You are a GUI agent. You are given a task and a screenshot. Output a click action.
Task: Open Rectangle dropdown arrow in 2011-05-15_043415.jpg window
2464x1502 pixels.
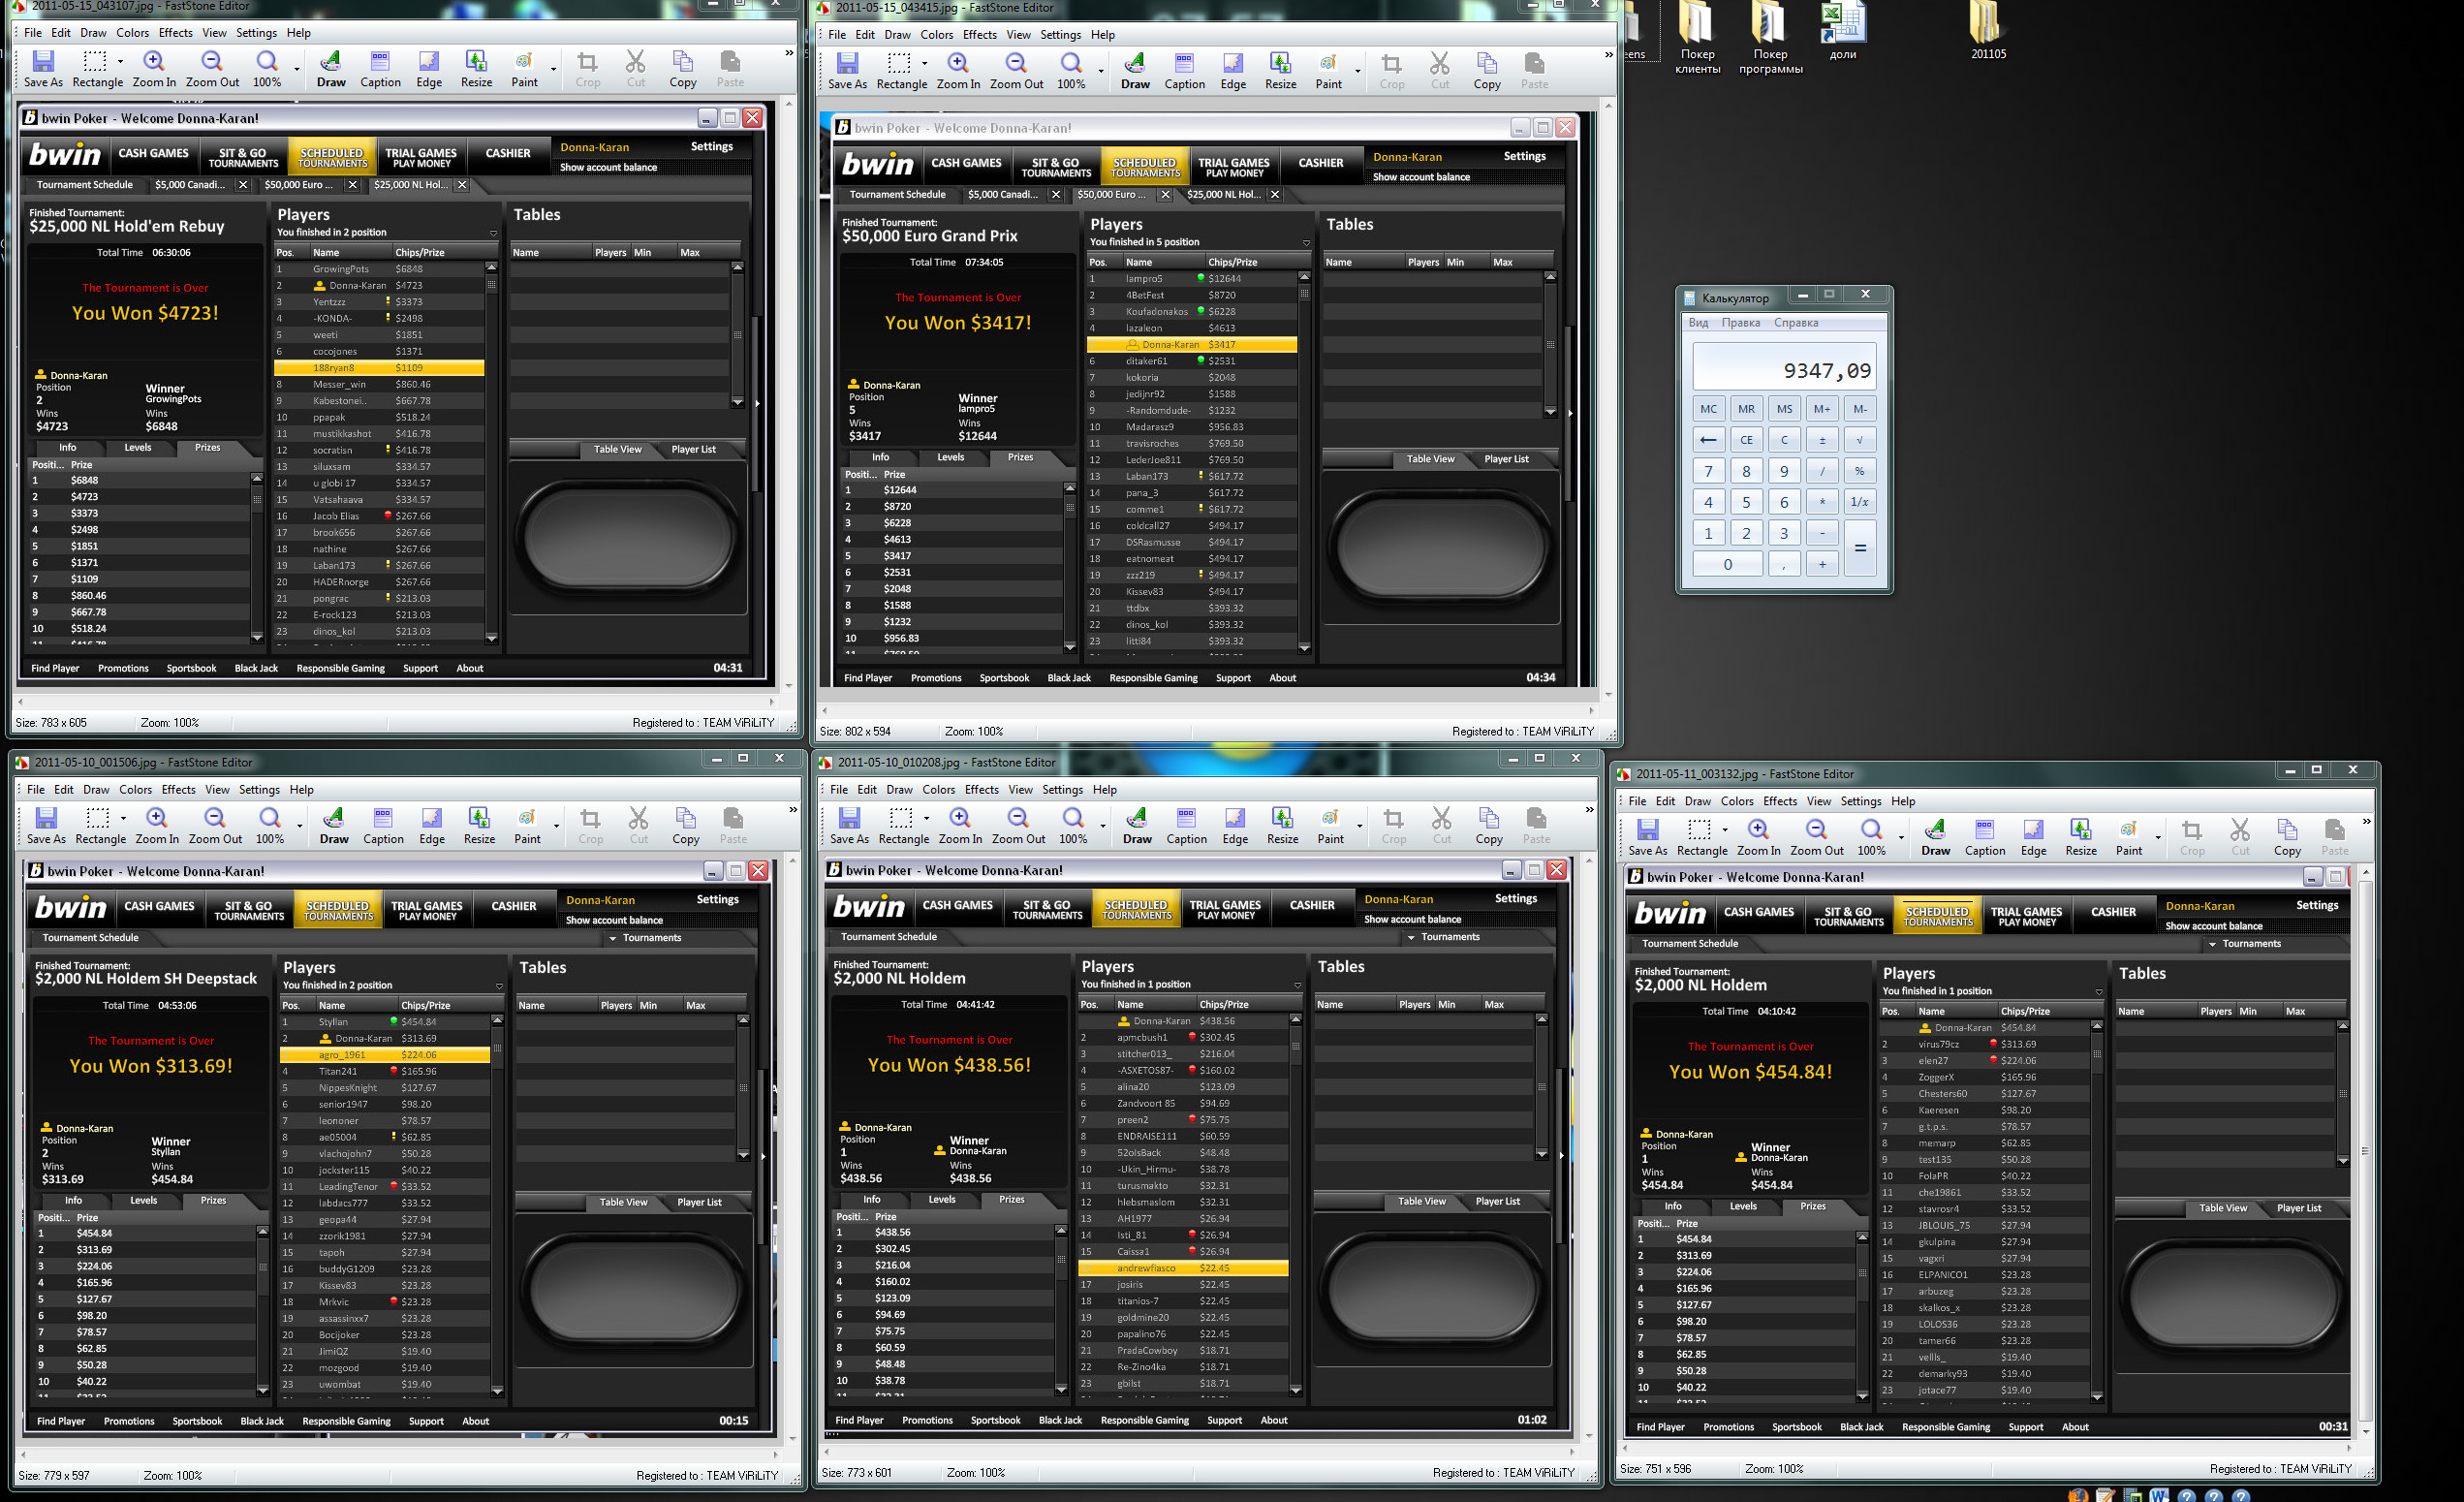coord(925,64)
